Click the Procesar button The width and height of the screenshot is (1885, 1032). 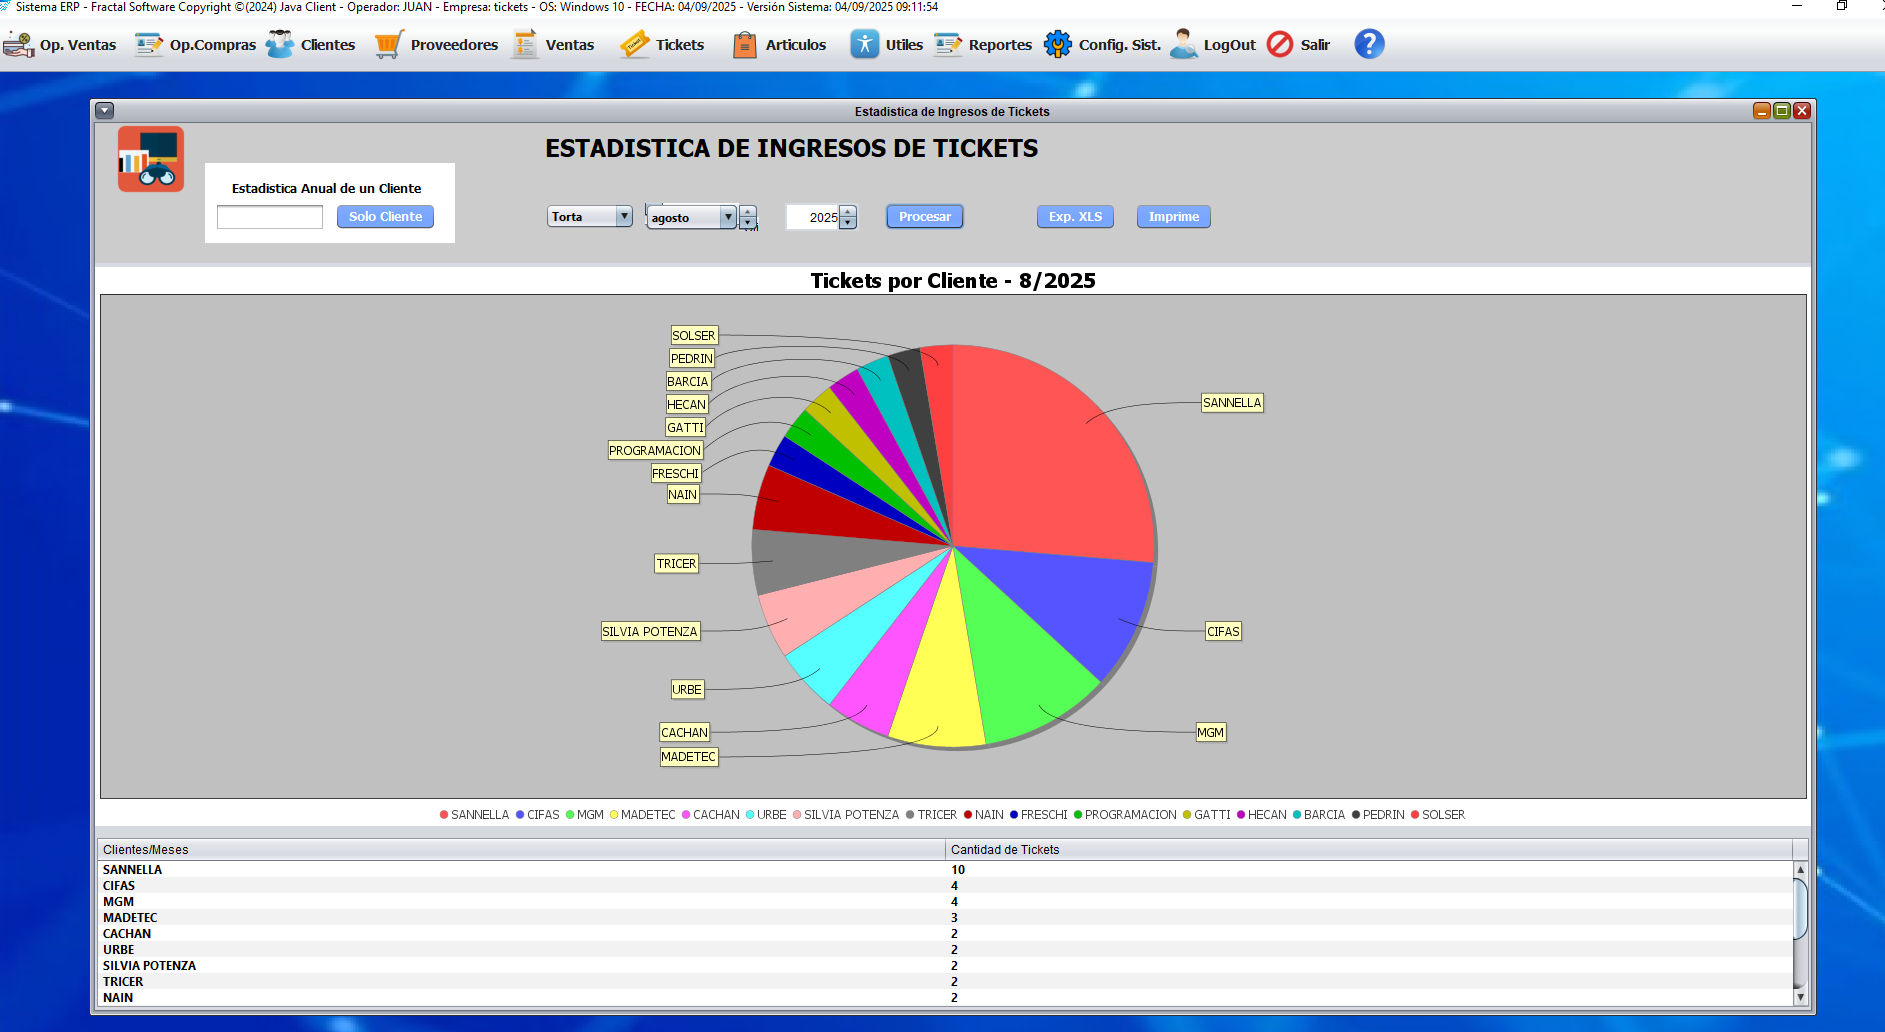coord(925,217)
